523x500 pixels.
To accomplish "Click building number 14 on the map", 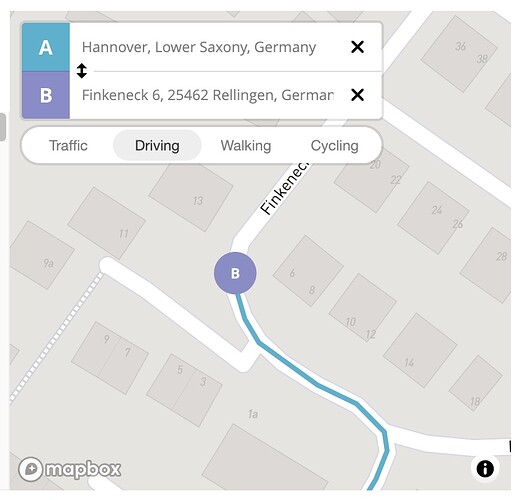I will tap(420, 350).
